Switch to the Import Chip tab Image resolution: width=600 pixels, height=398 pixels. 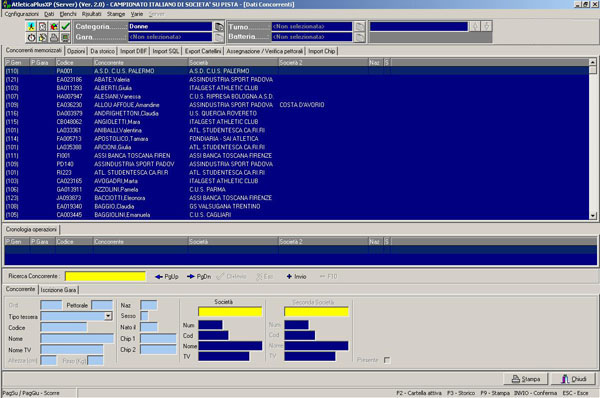321,51
